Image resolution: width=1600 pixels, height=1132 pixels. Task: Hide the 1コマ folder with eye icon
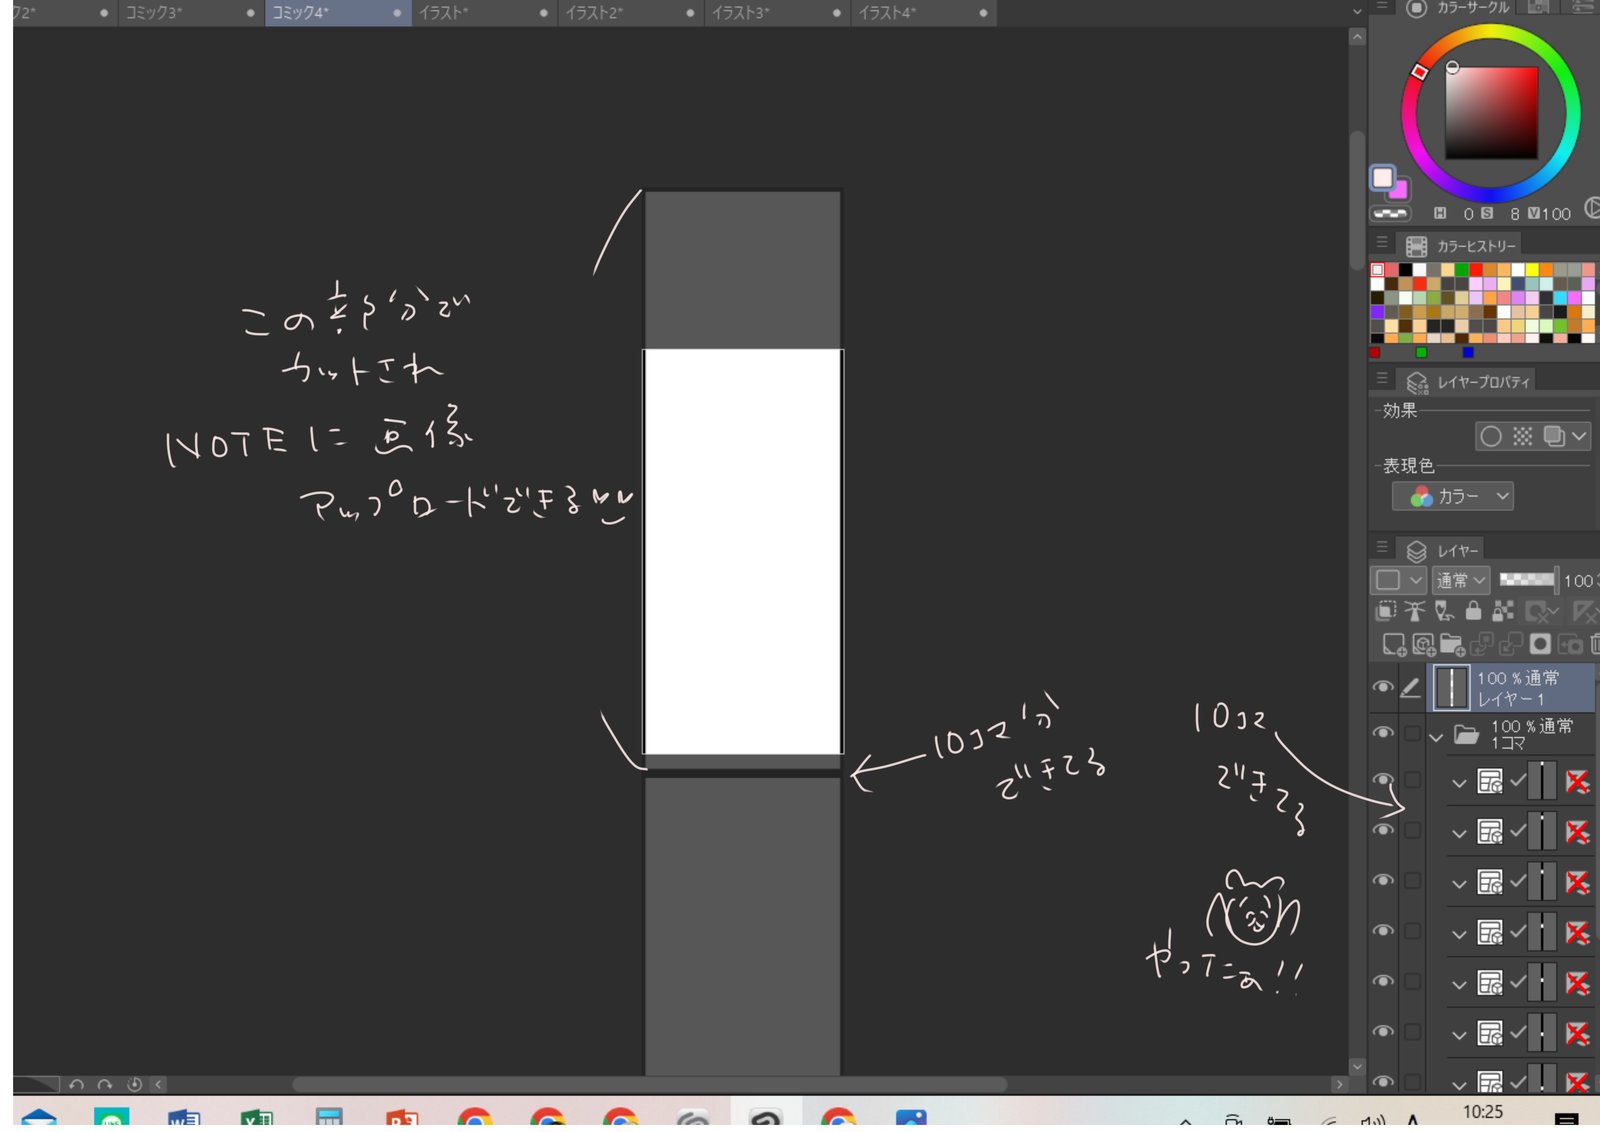1383,733
